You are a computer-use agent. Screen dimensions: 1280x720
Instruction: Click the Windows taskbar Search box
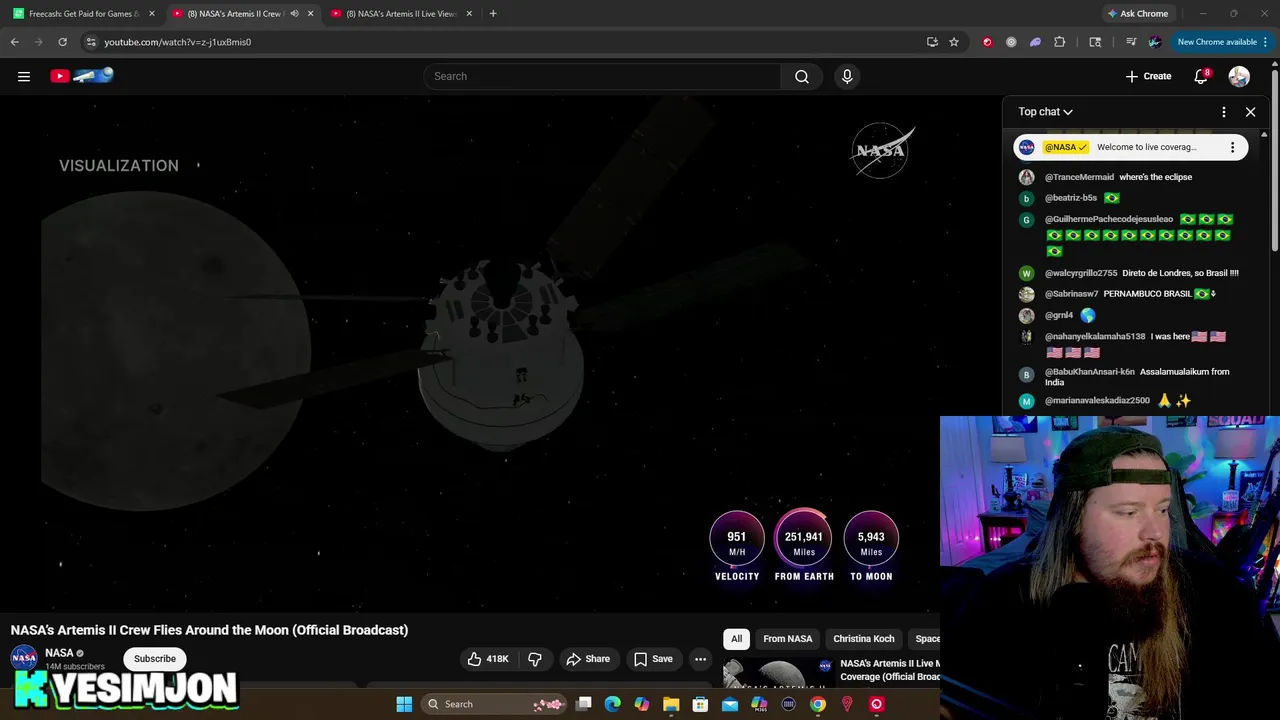pyautogui.click(x=495, y=704)
